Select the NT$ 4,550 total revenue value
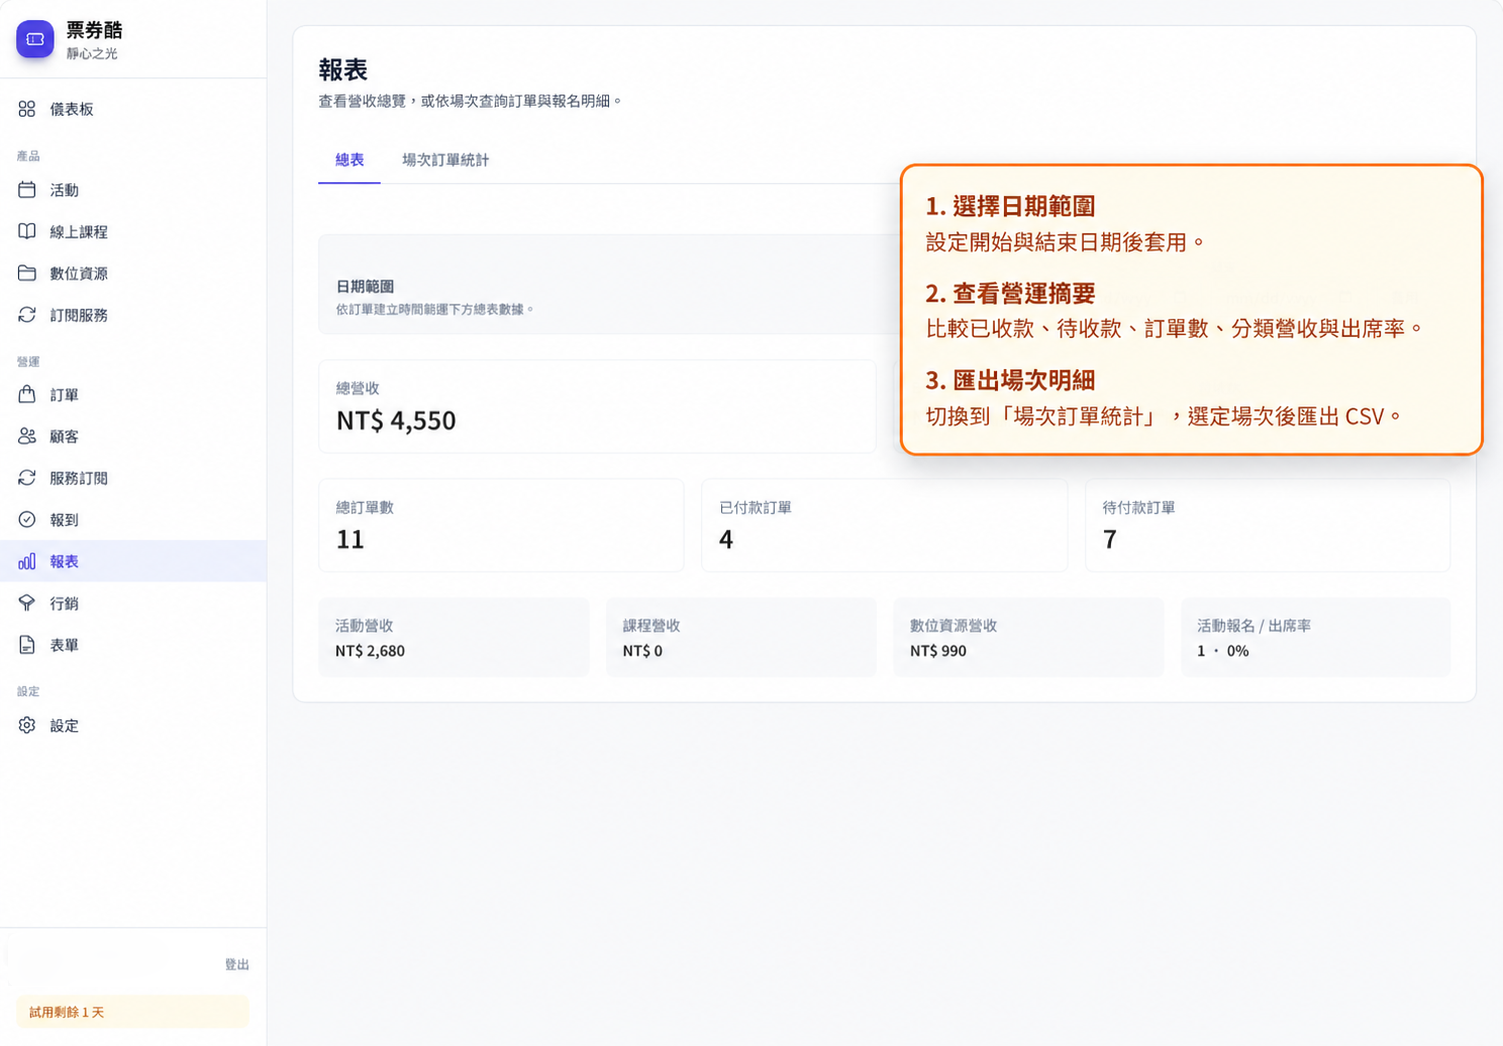The width and height of the screenshot is (1503, 1046). click(396, 420)
